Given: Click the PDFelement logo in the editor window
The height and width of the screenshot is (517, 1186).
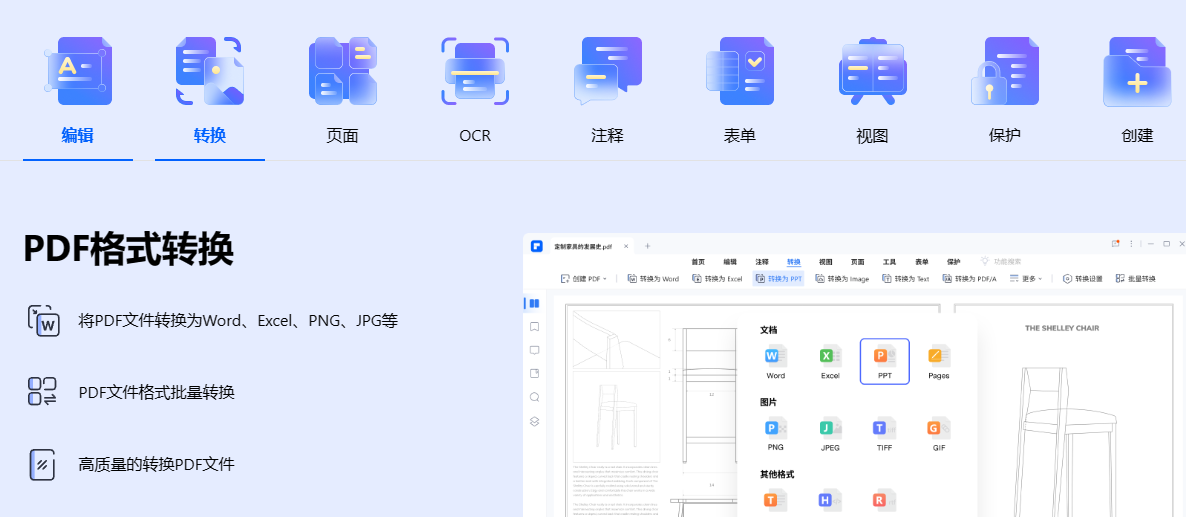Looking at the screenshot, I should pos(537,246).
